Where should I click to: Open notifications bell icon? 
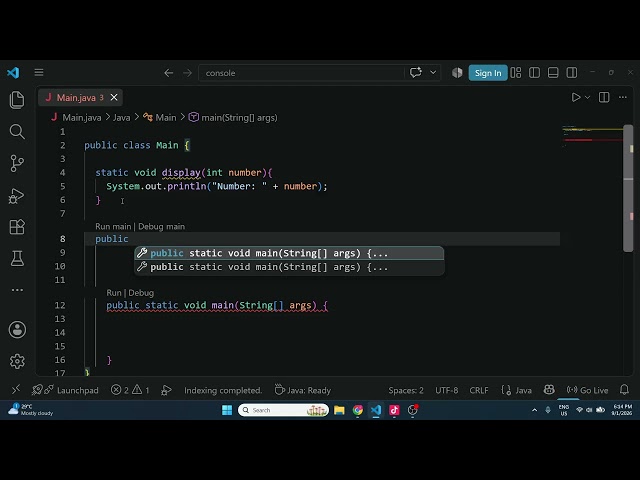click(x=624, y=390)
